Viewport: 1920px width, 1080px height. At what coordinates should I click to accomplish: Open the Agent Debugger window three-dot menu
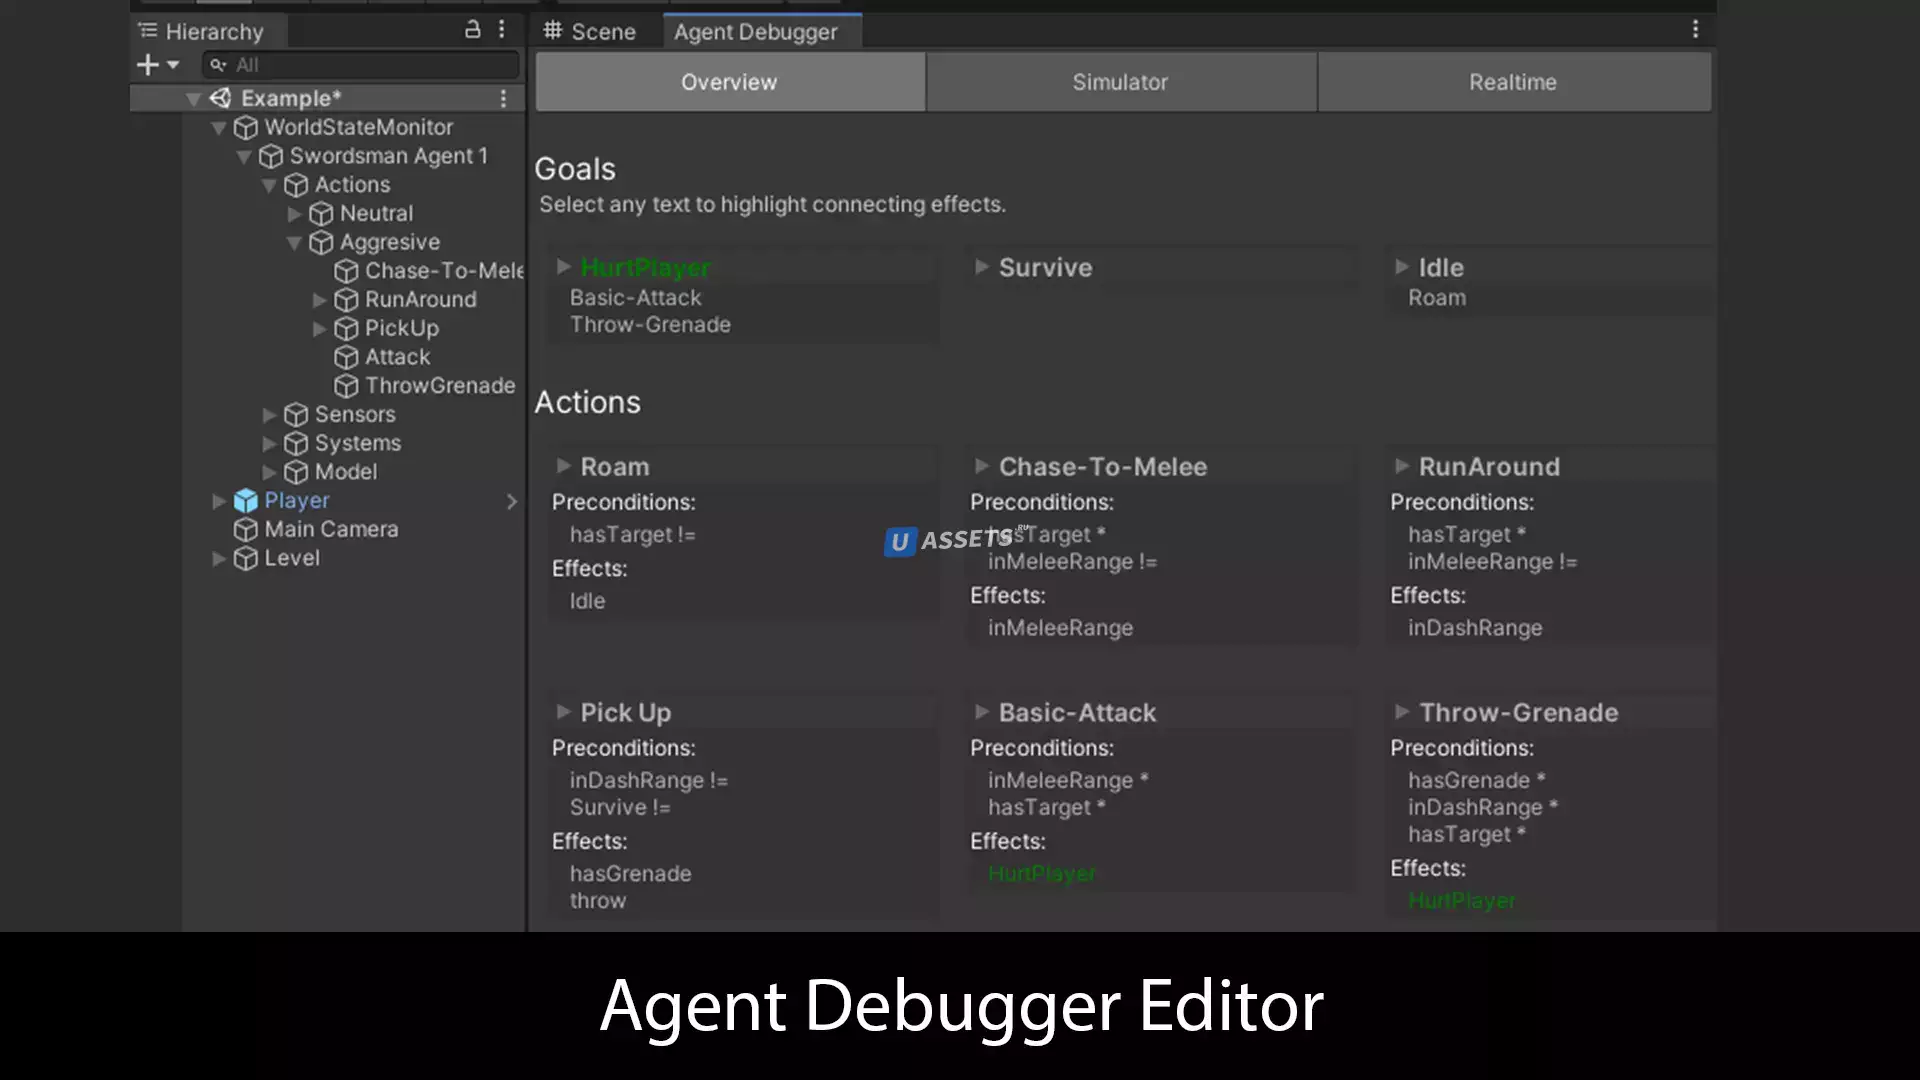1695,30
